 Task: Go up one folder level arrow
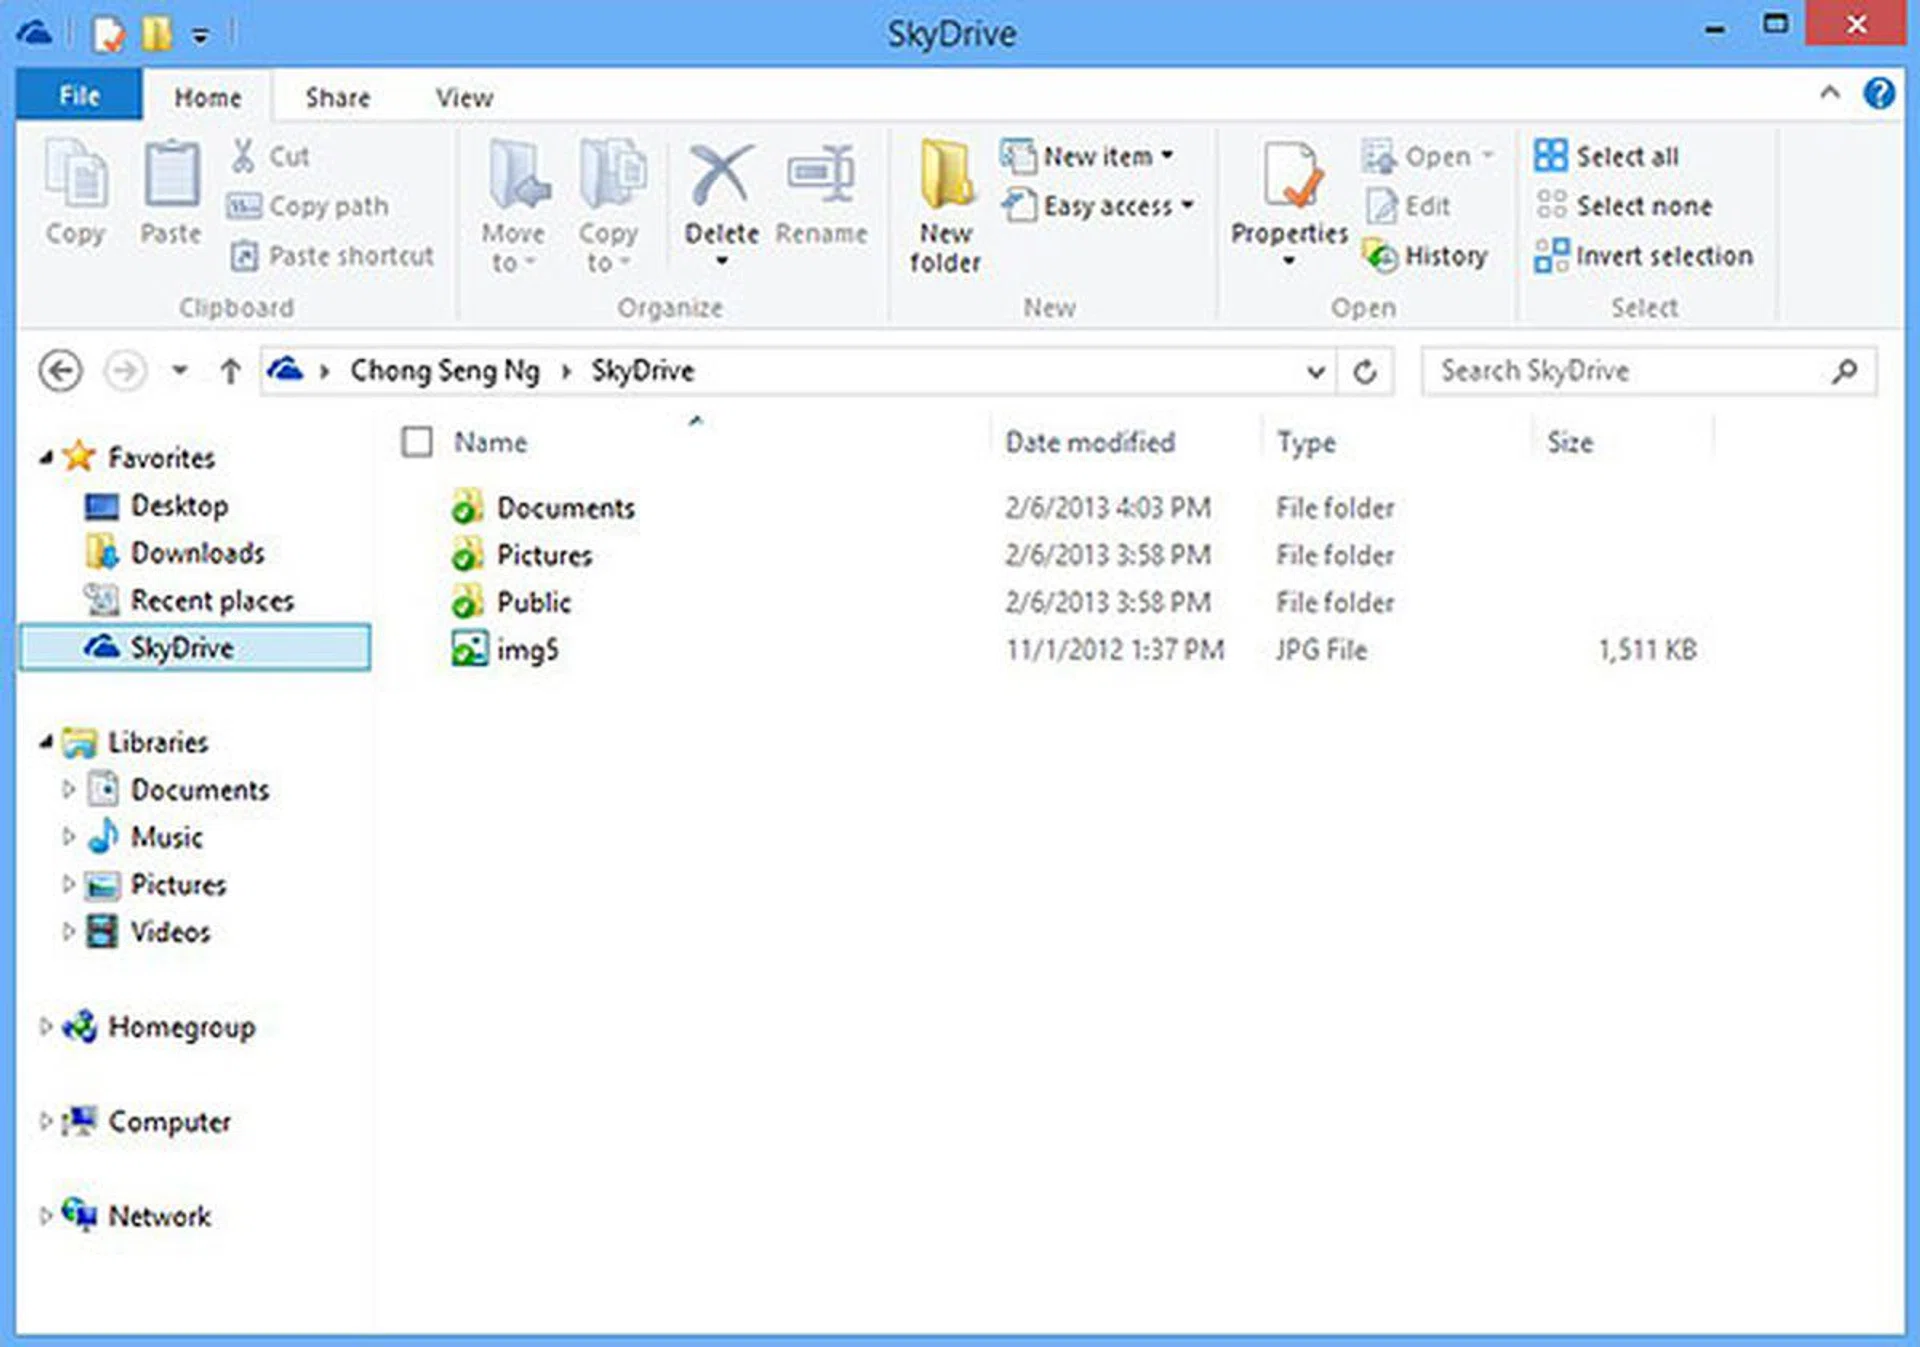click(230, 372)
